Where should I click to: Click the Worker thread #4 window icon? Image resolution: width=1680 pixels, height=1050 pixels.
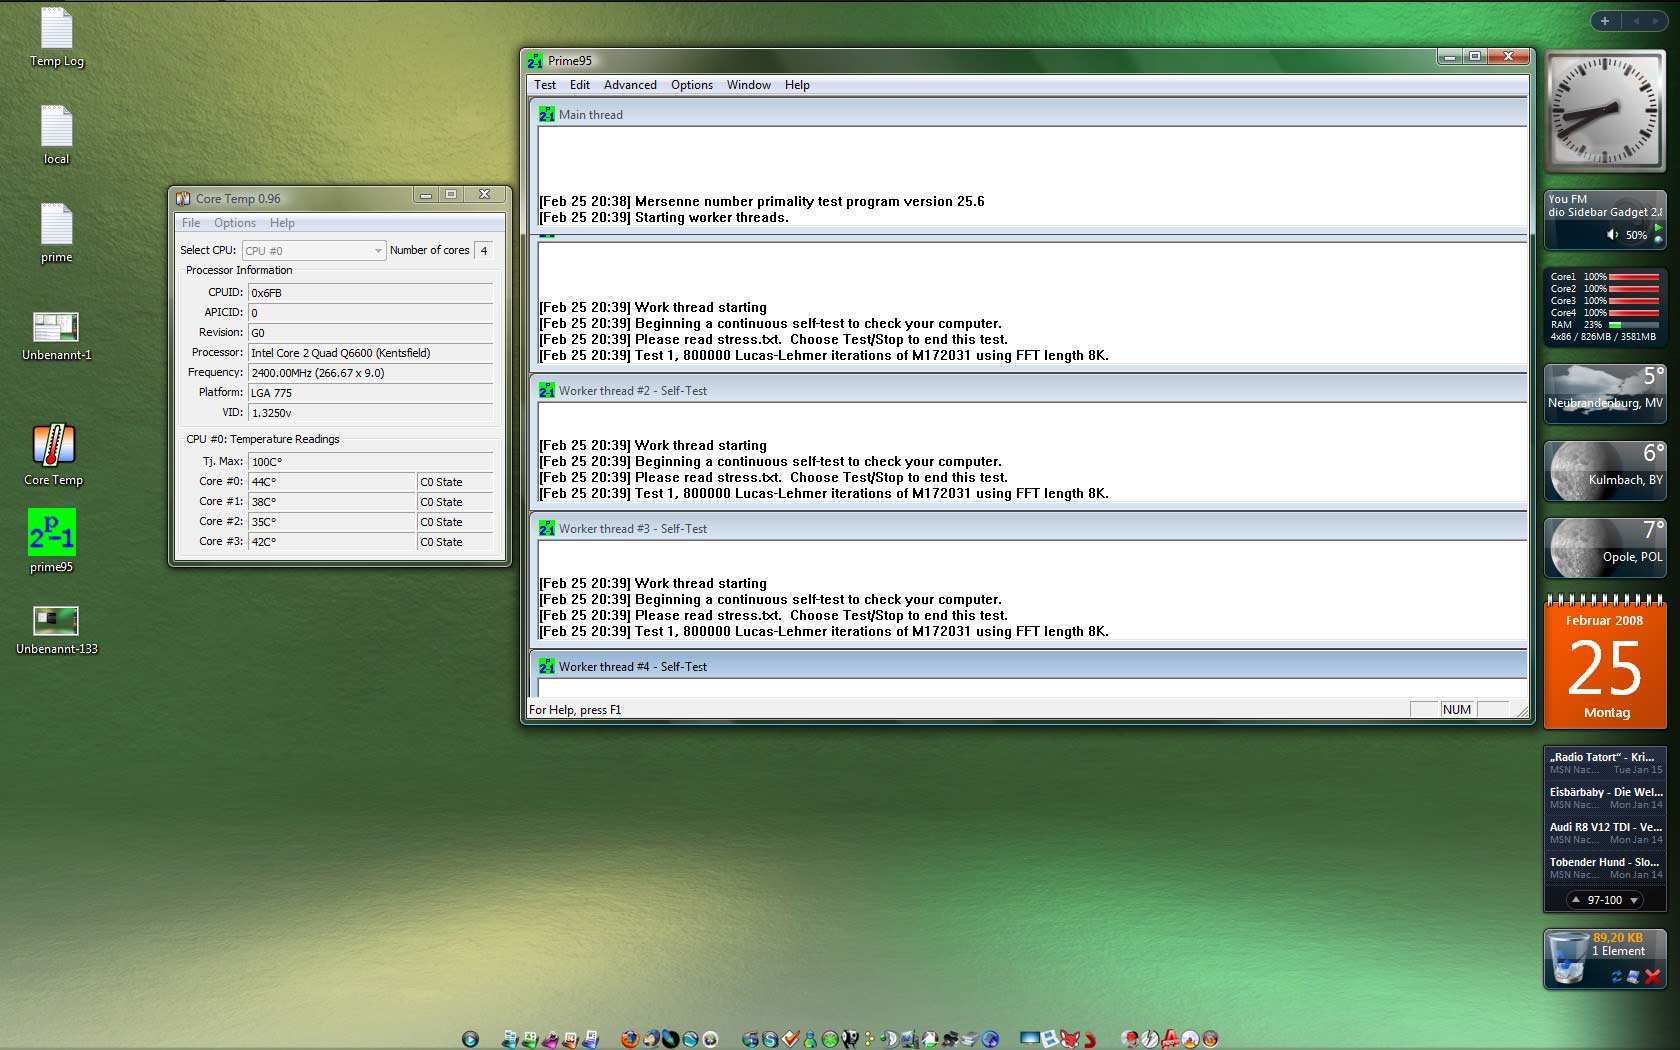click(x=547, y=667)
